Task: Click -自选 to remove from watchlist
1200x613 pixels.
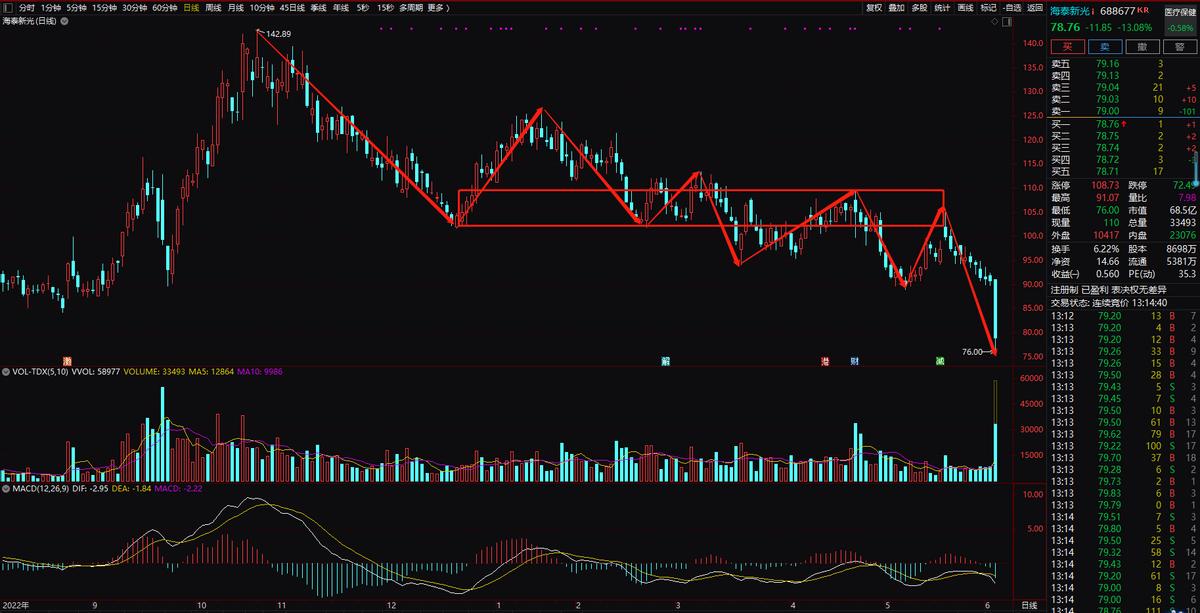Action: 1012,7
